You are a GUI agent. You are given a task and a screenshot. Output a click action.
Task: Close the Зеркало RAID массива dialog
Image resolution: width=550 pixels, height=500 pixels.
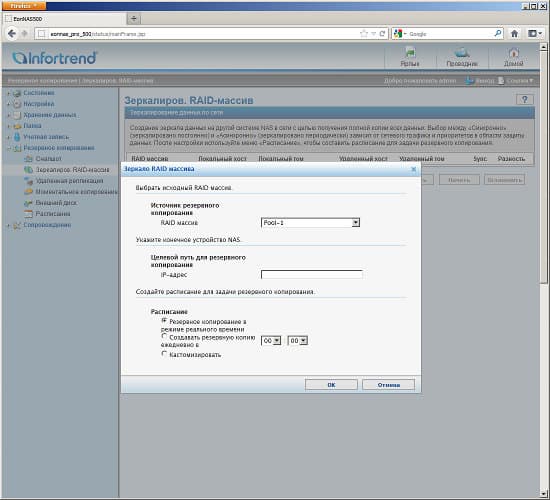pyautogui.click(x=414, y=169)
